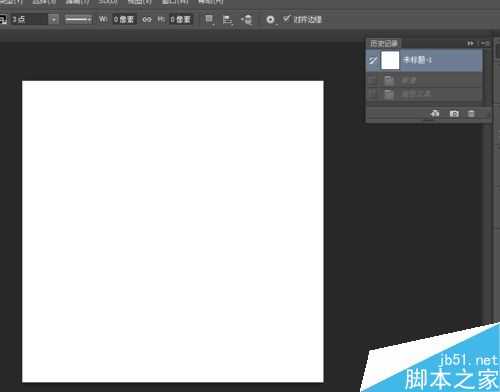Create new snapshot camera icon
The width and height of the screenshot is (500, 392).
pos(454,114)
